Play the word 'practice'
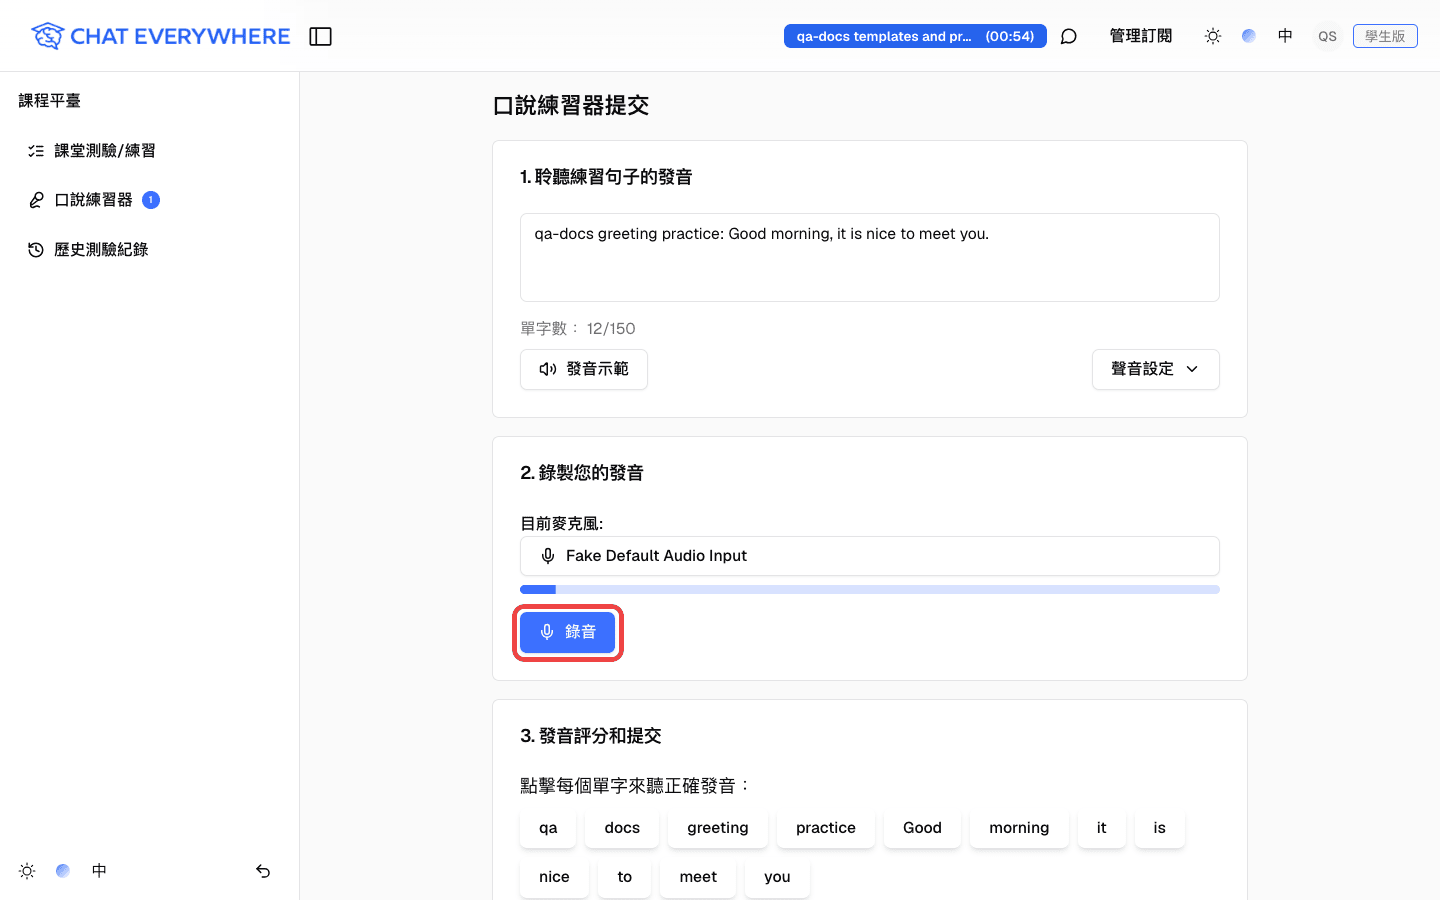This screenshot has height=900, width=1440. (x=826, y=828)
